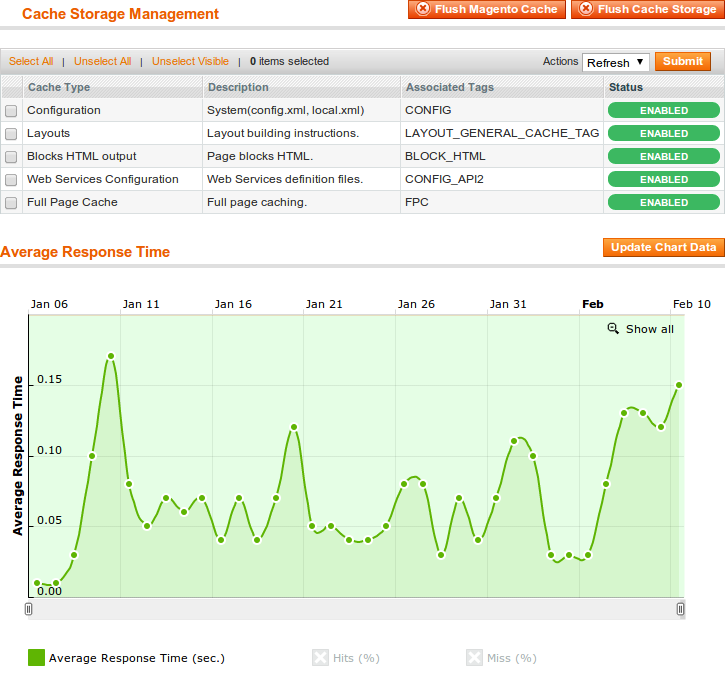Click the Flush Cache Storage button
This screenshot has height=680, width=725.
tap(649, 9)
